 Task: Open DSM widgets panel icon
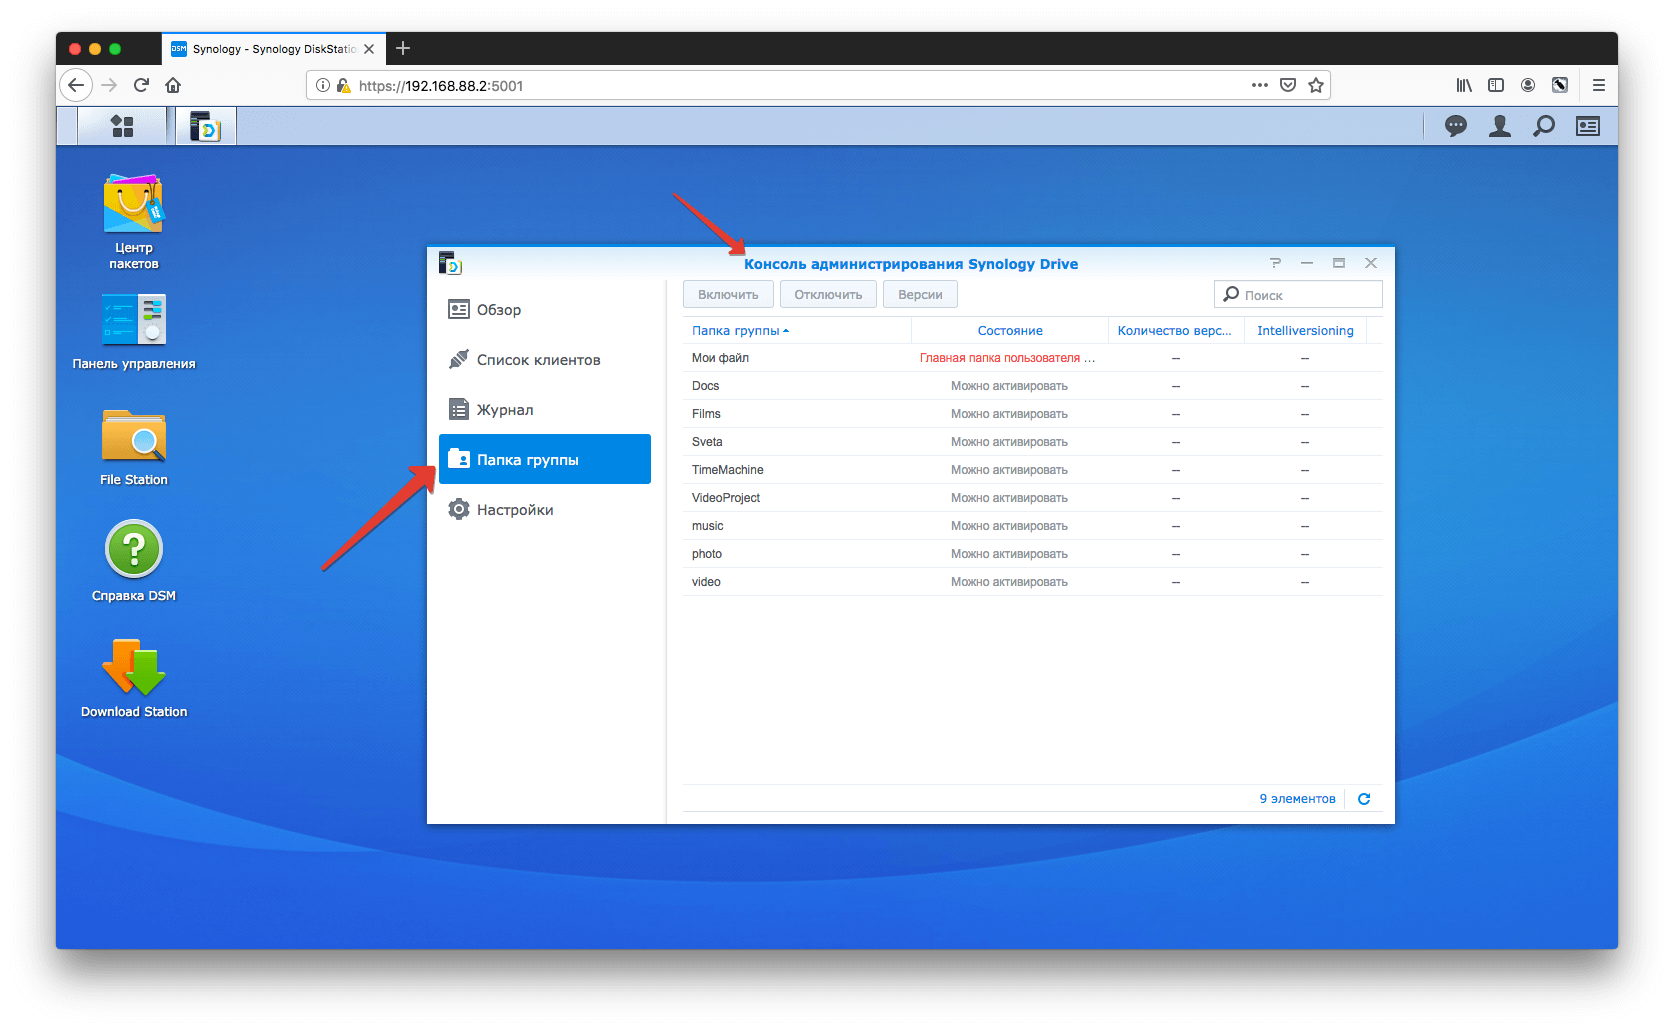1588,126
